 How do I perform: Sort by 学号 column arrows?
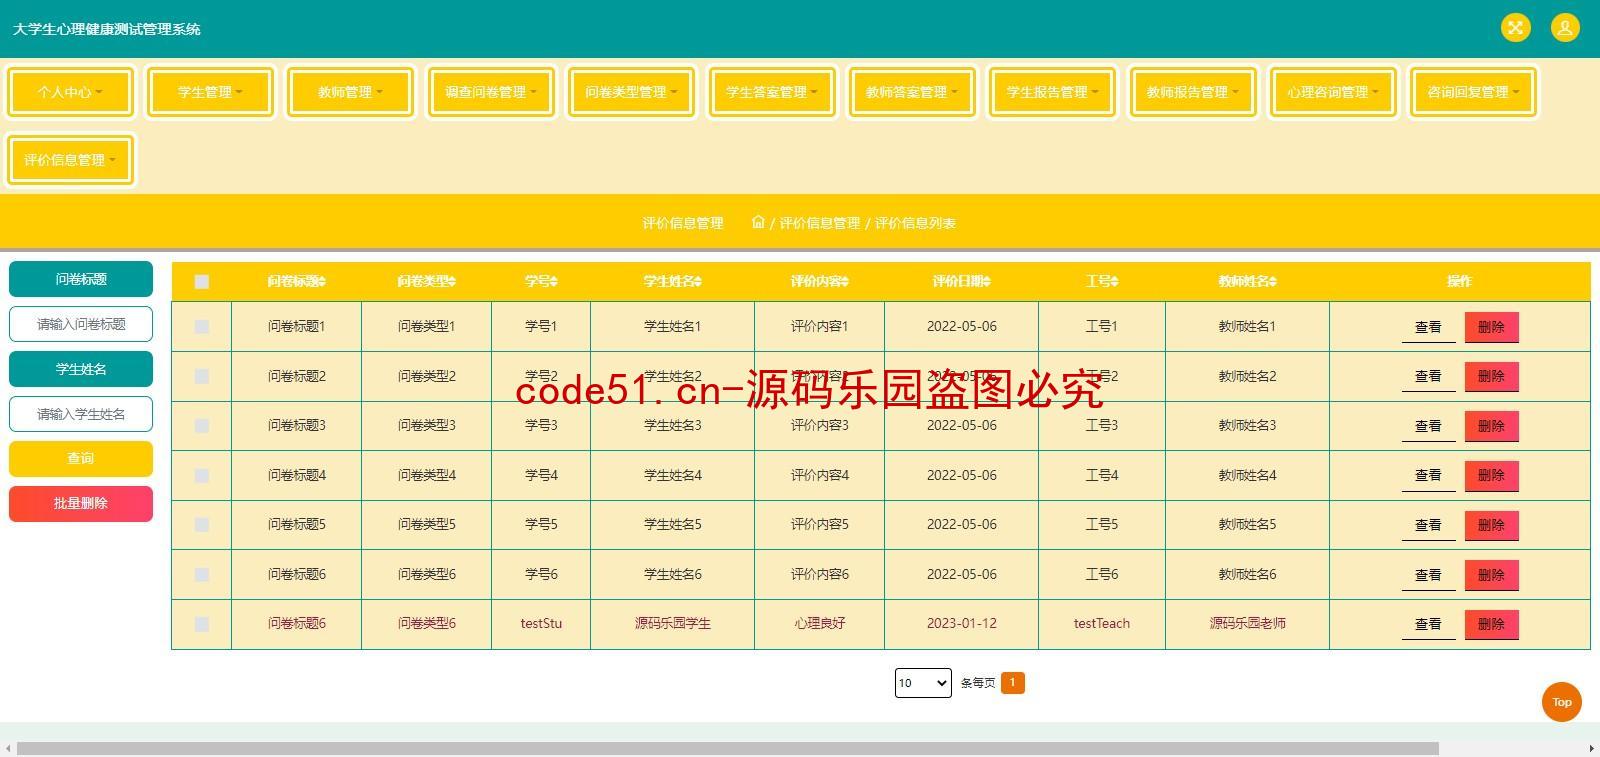coord(554,282)
